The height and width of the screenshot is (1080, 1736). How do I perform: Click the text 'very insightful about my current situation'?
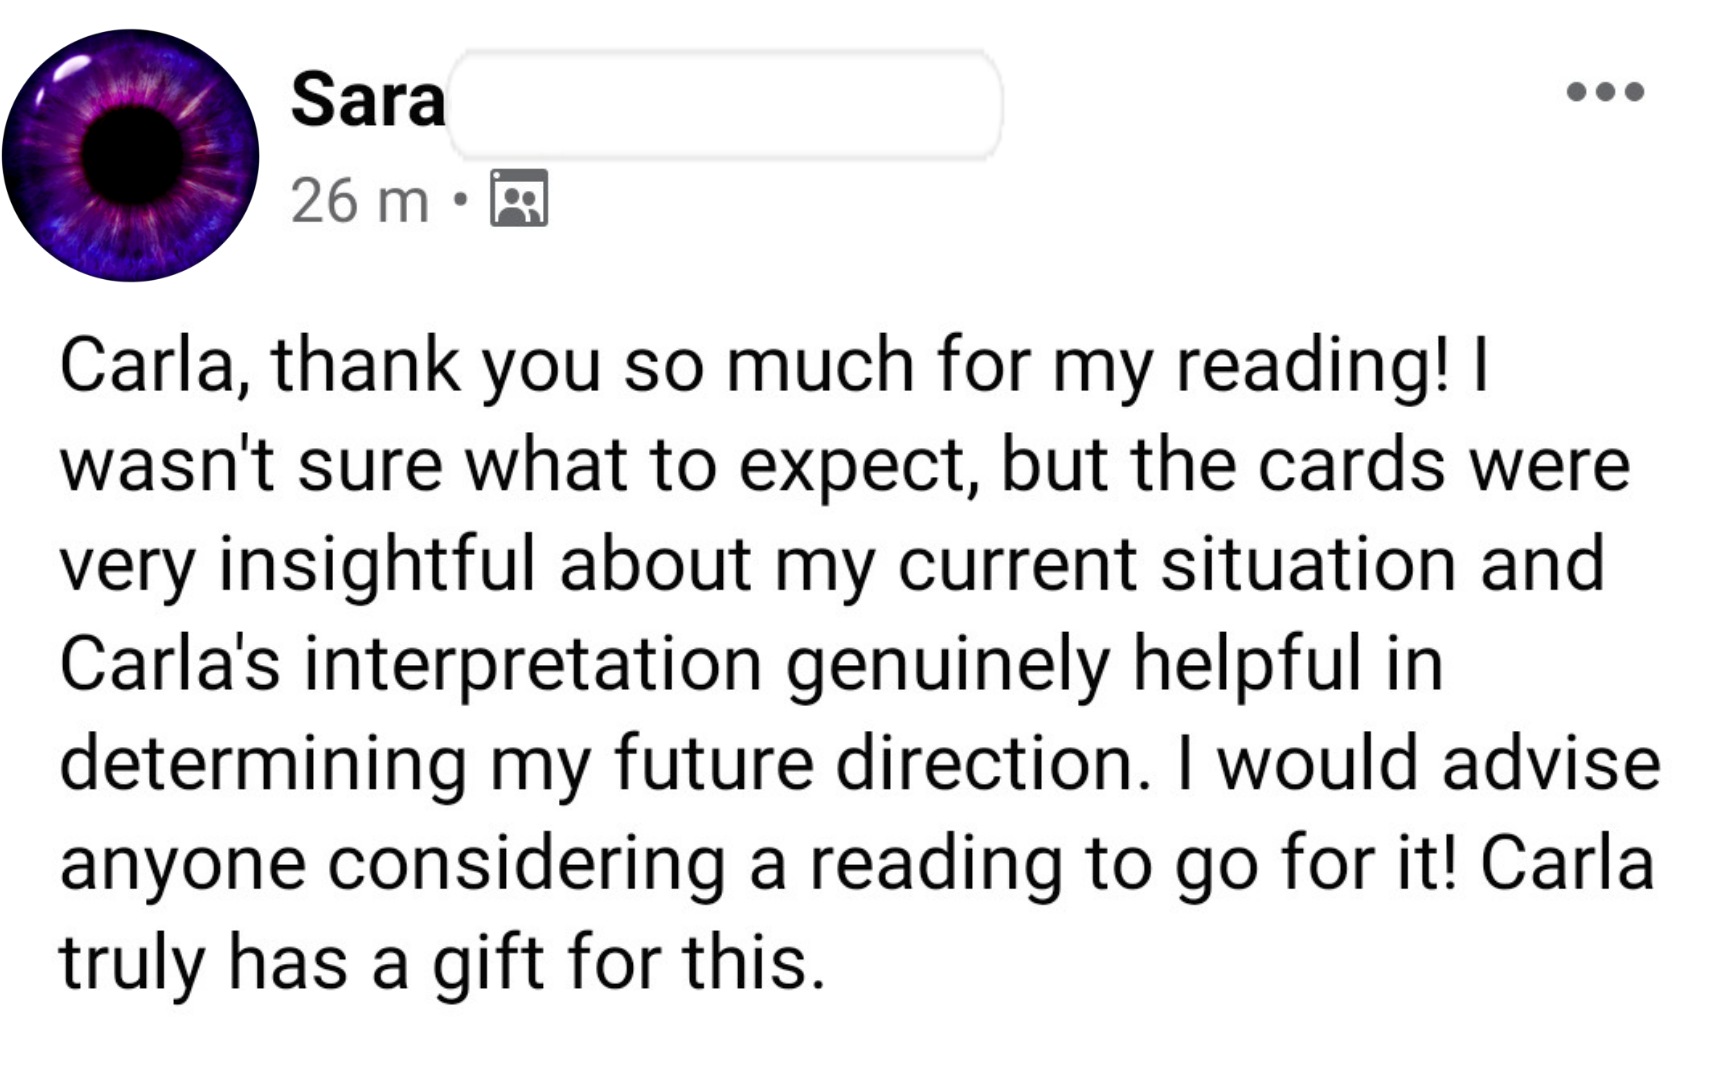758,566
